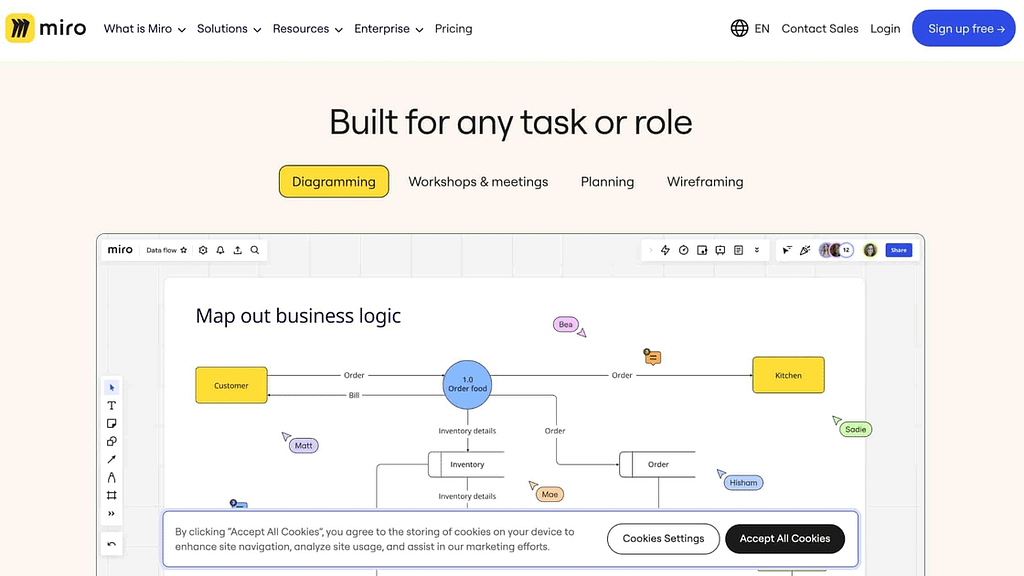This screenshot has height=576, width=1024.
Task: Switch to the Wireframing tab
Action: 705,182
